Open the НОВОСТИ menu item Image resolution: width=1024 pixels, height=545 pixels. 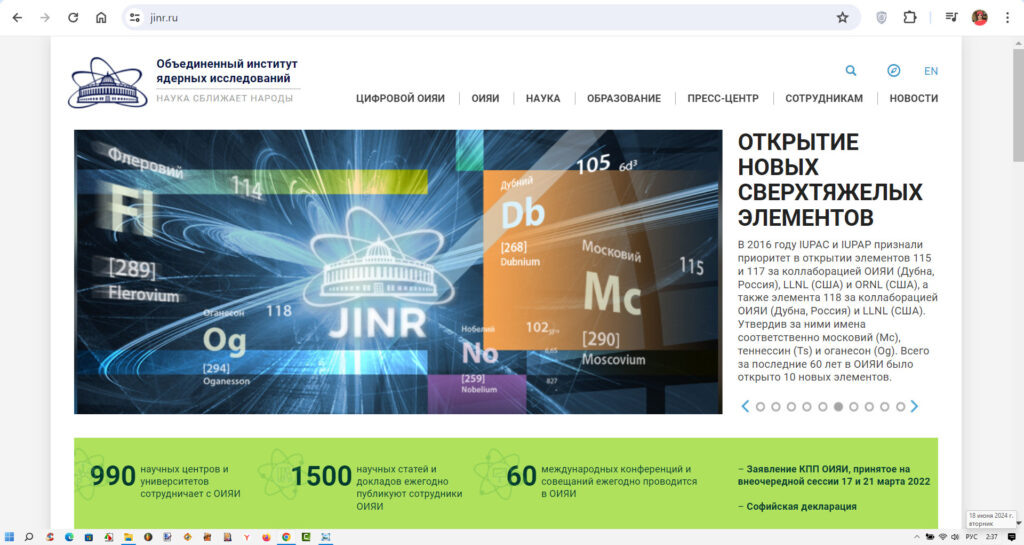point(914,99)
